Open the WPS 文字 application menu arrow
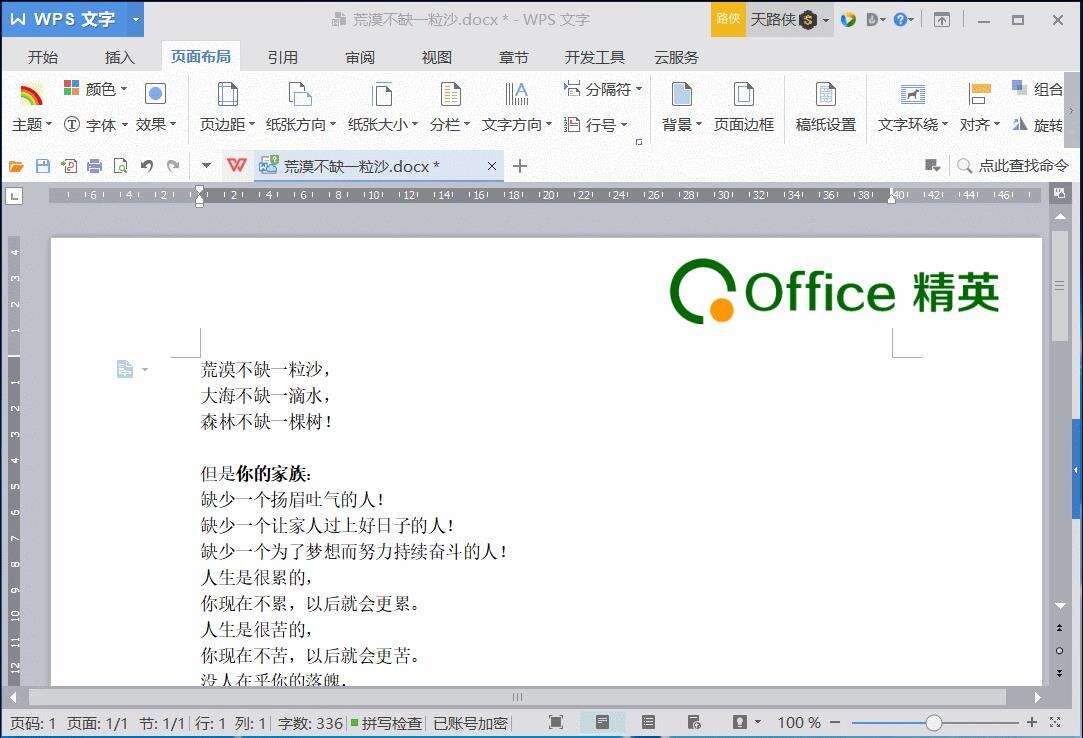This screenshot has height=738, width=1083. tap(135, 19)
